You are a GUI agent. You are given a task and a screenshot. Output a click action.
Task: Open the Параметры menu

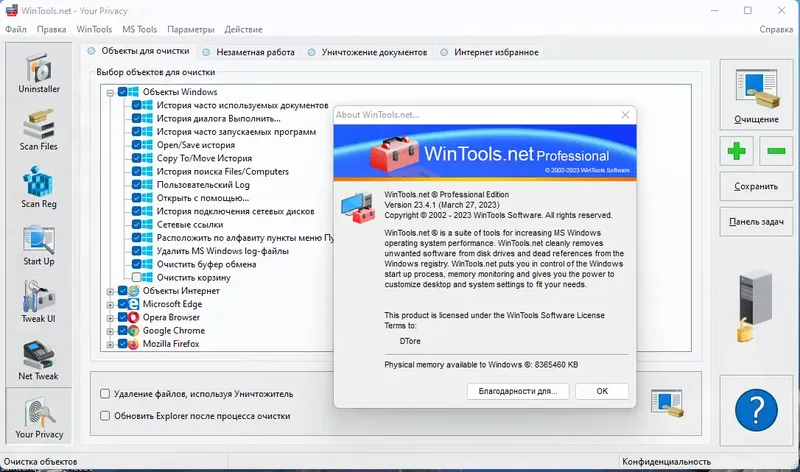pyautogui.click(x=190, y=30)
